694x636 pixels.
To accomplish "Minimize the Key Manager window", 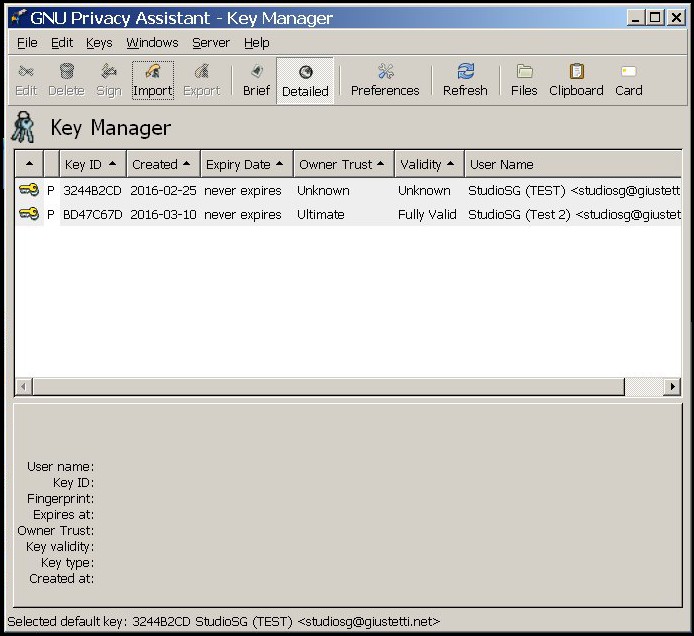I will 636,18.
